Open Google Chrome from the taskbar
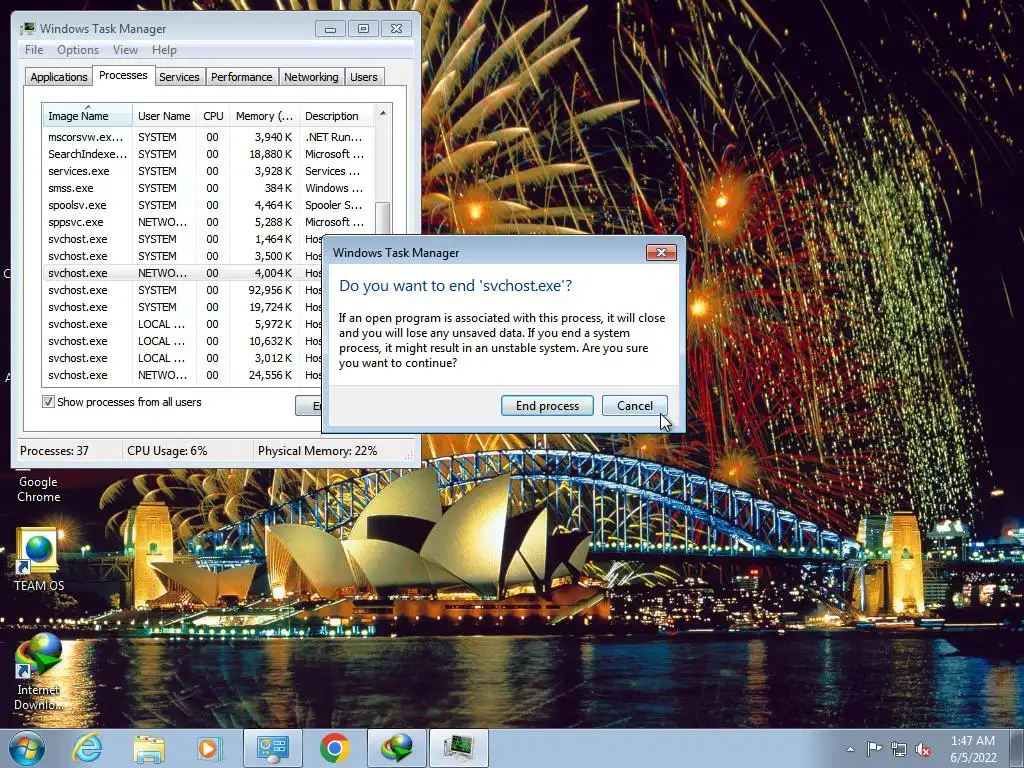The width and height of the screenshot is (1024, 768). 334,748
